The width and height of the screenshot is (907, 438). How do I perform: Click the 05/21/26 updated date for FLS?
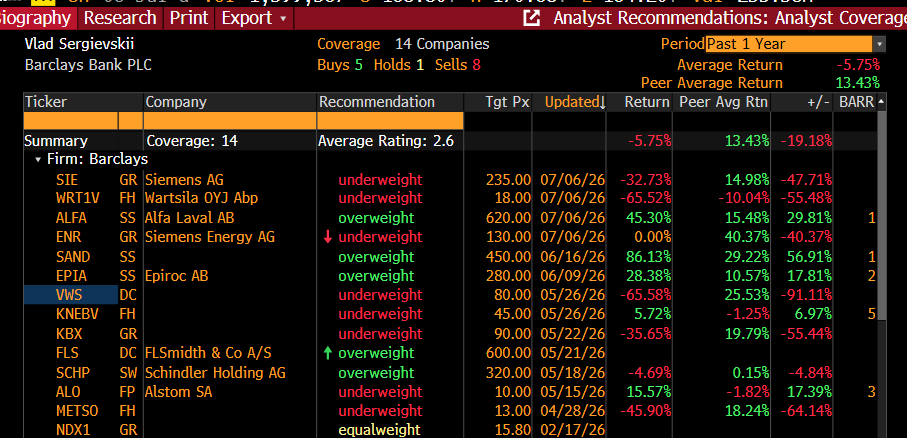pos(572,353)
